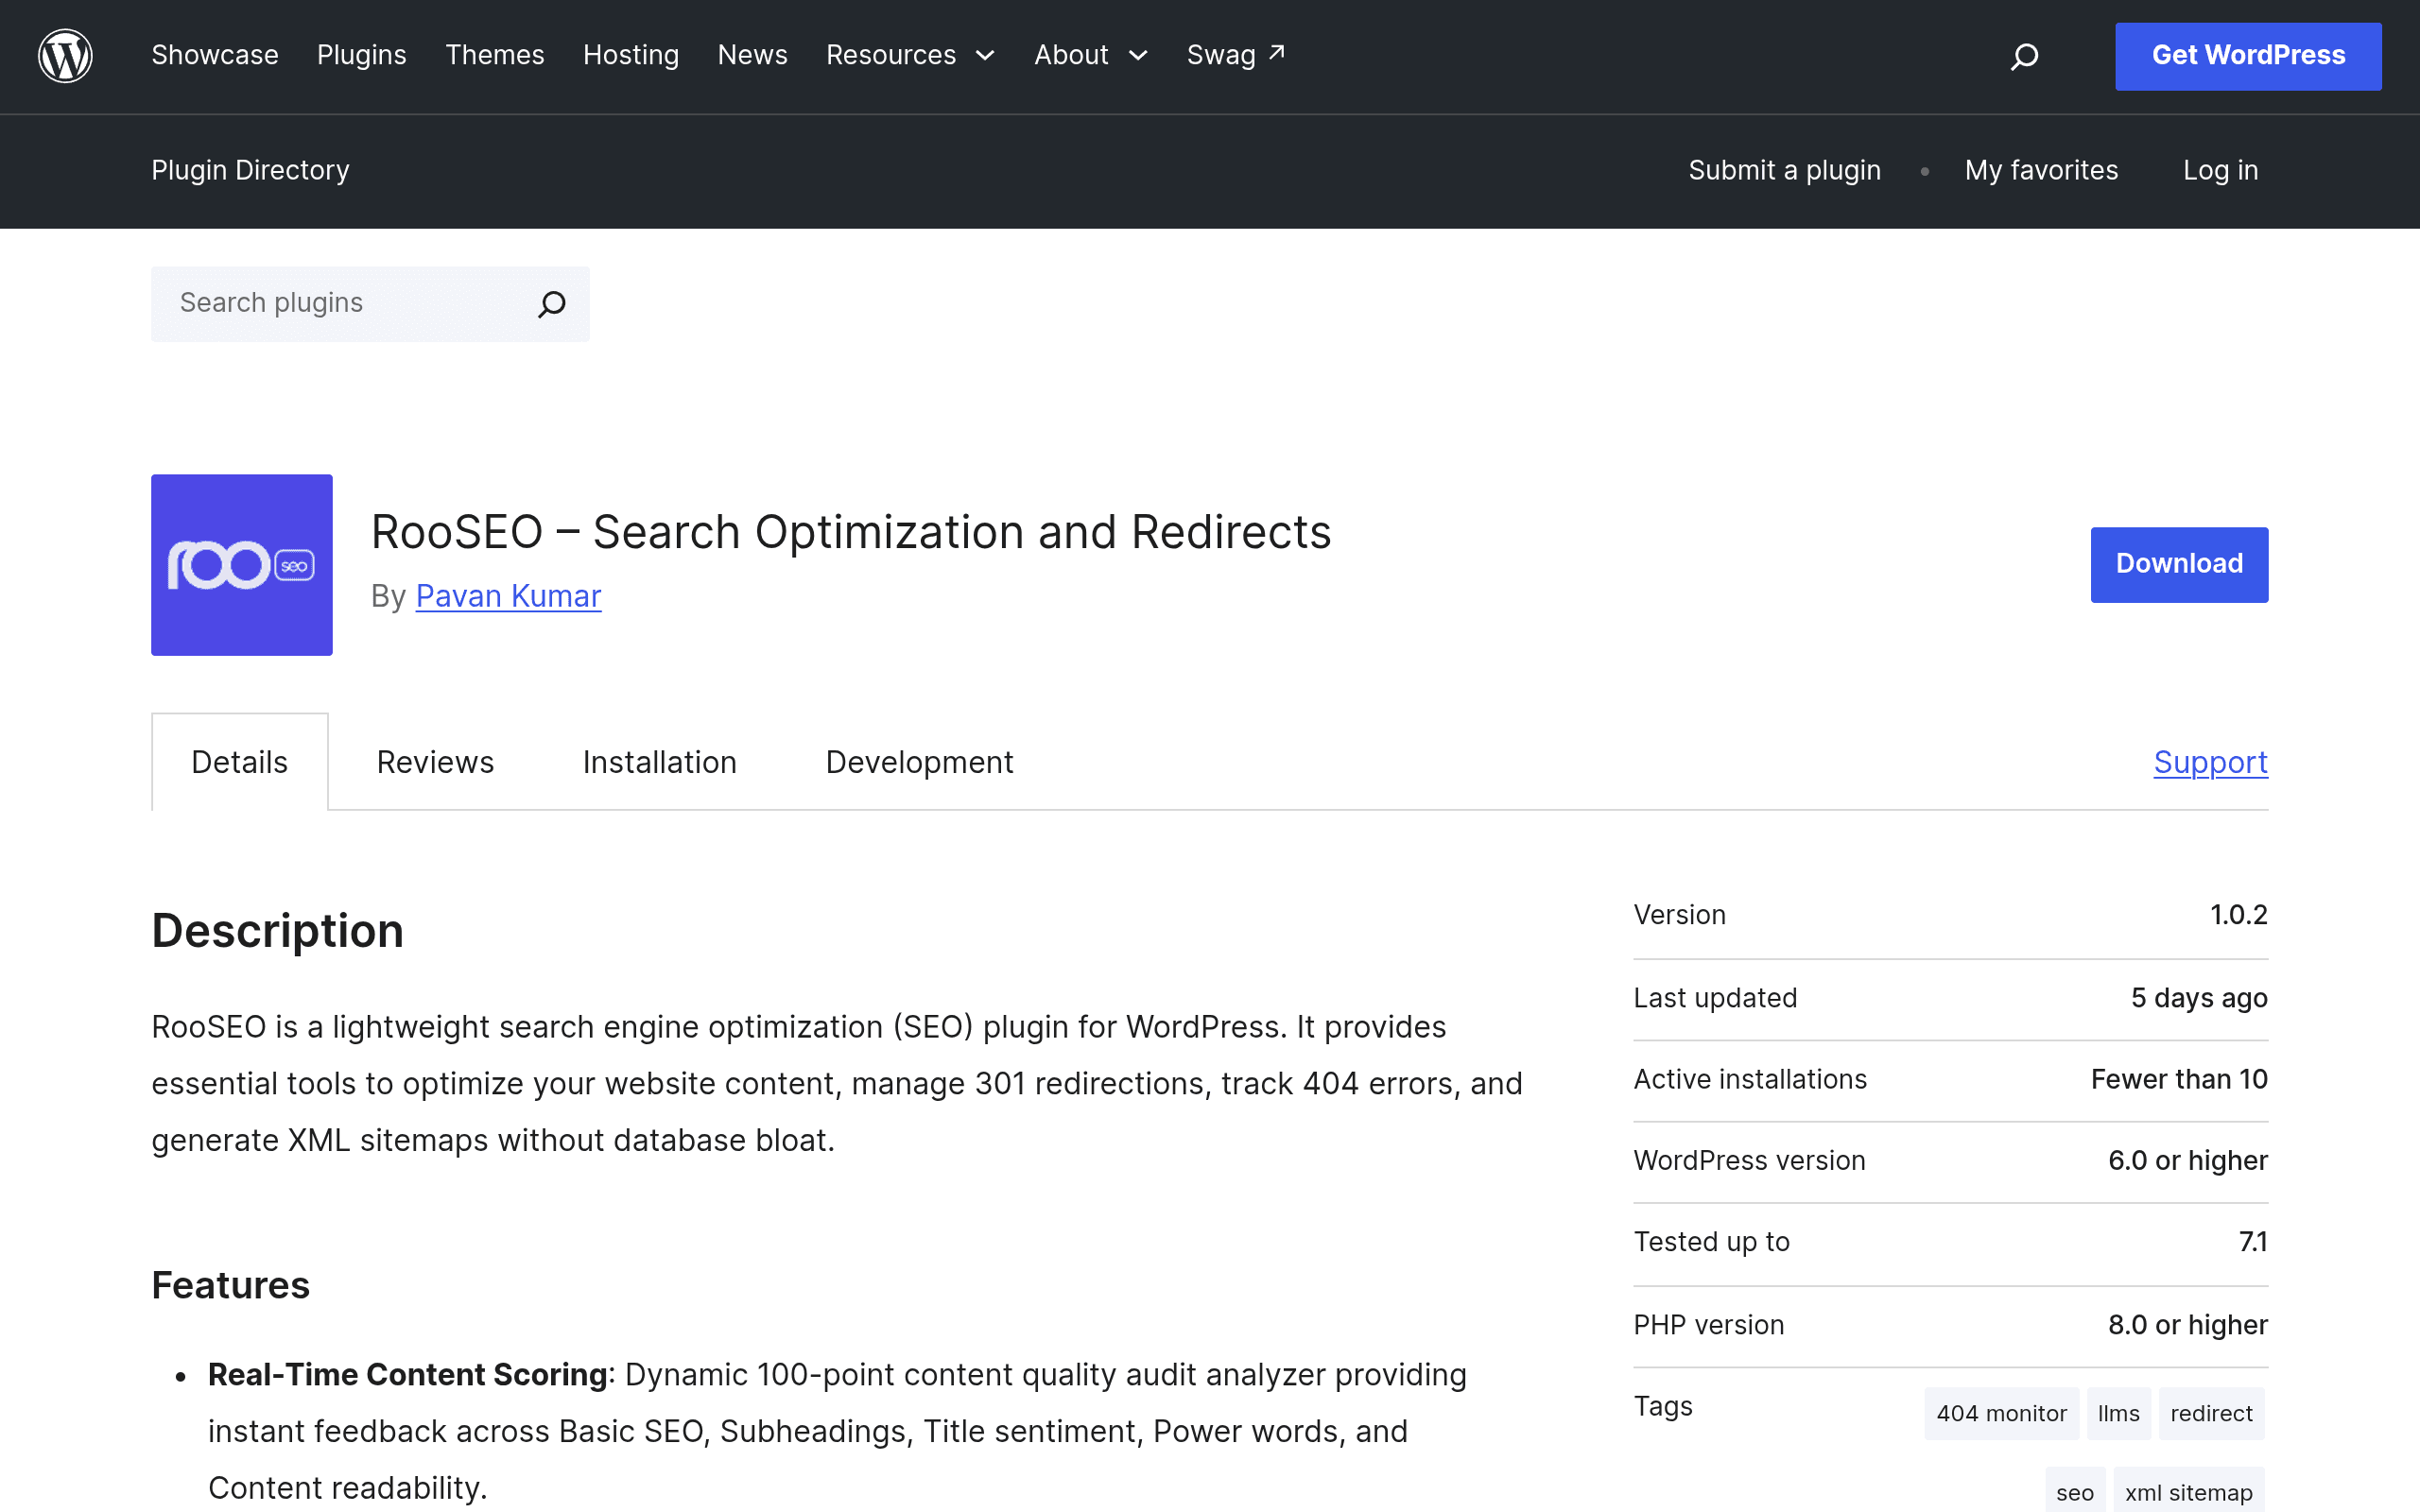Image resolution: width=2420 pixels, height=1512 pixels.
Task: Open the Showcase menu item
Action: pos(215,55)
